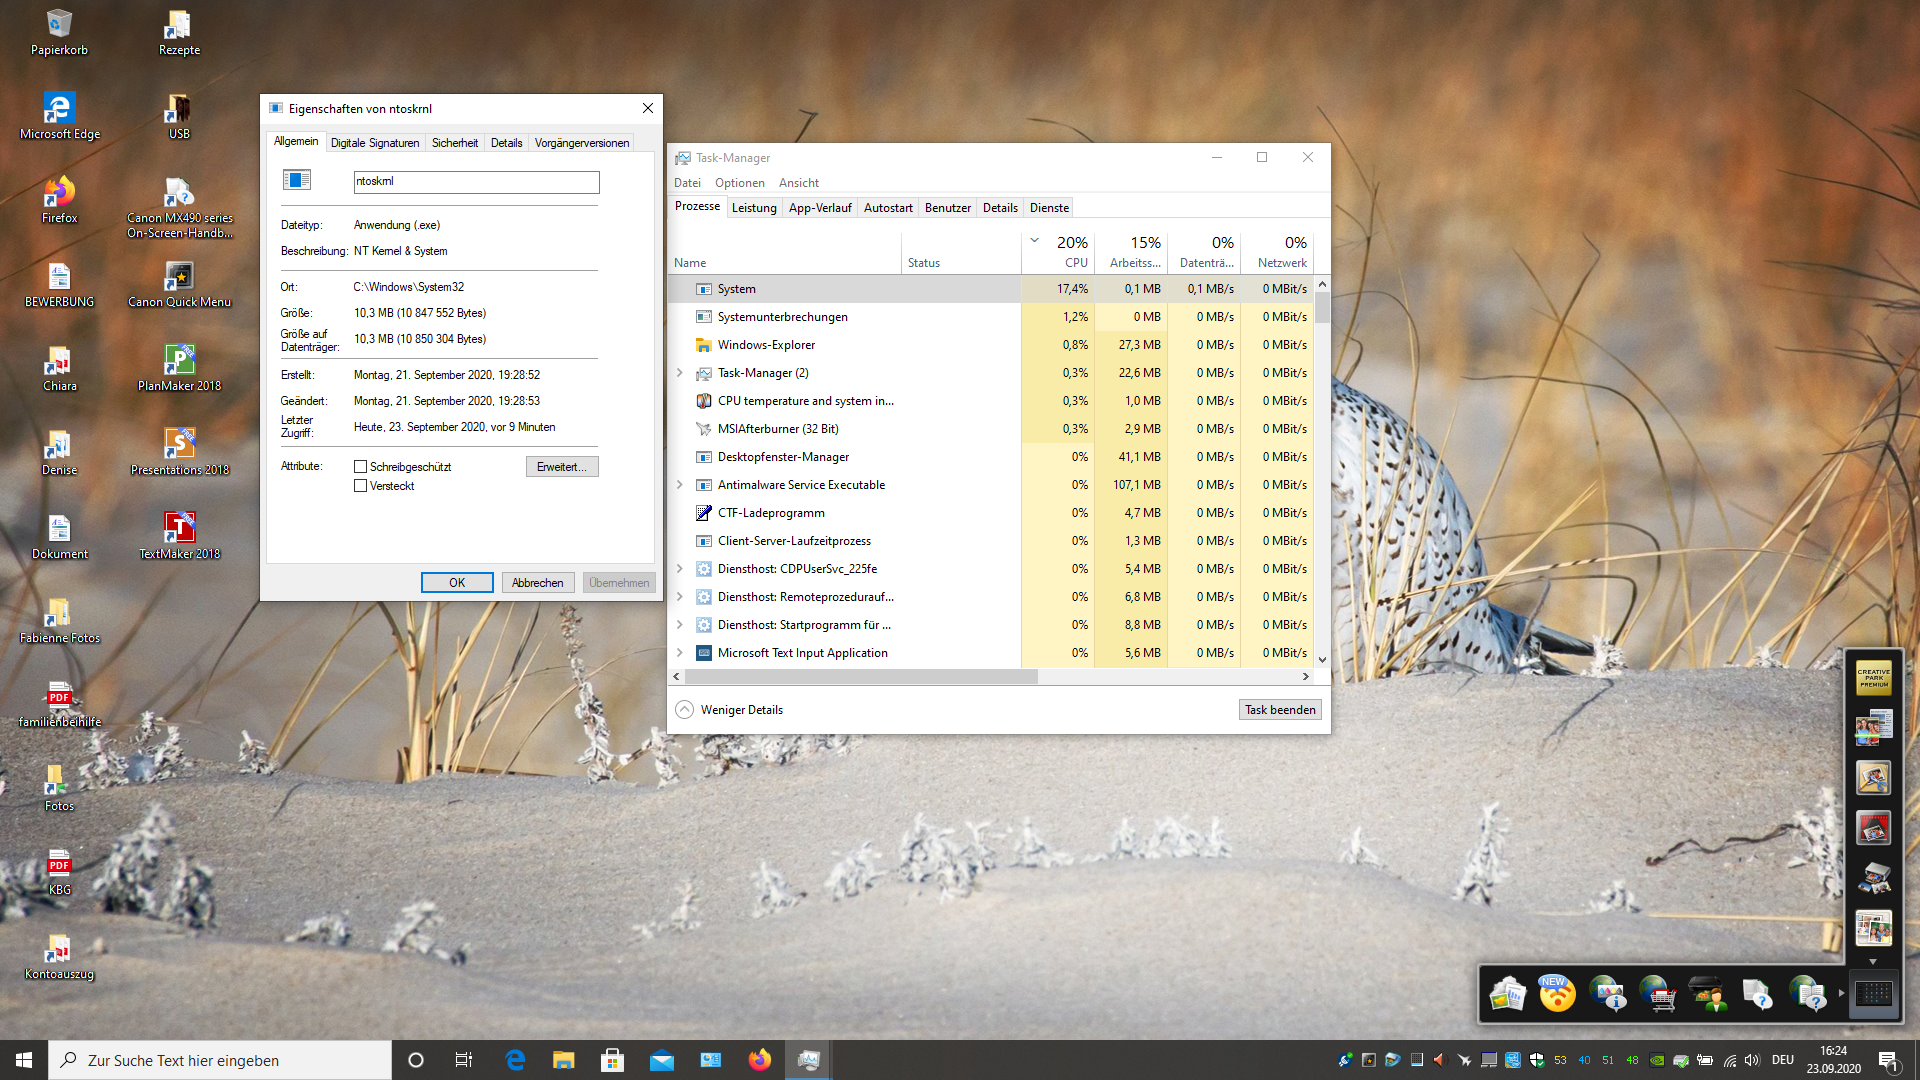Open the Mail app from taskbar
Viewport: 1920px width, 1080px height.
[x=661, y=1060]
